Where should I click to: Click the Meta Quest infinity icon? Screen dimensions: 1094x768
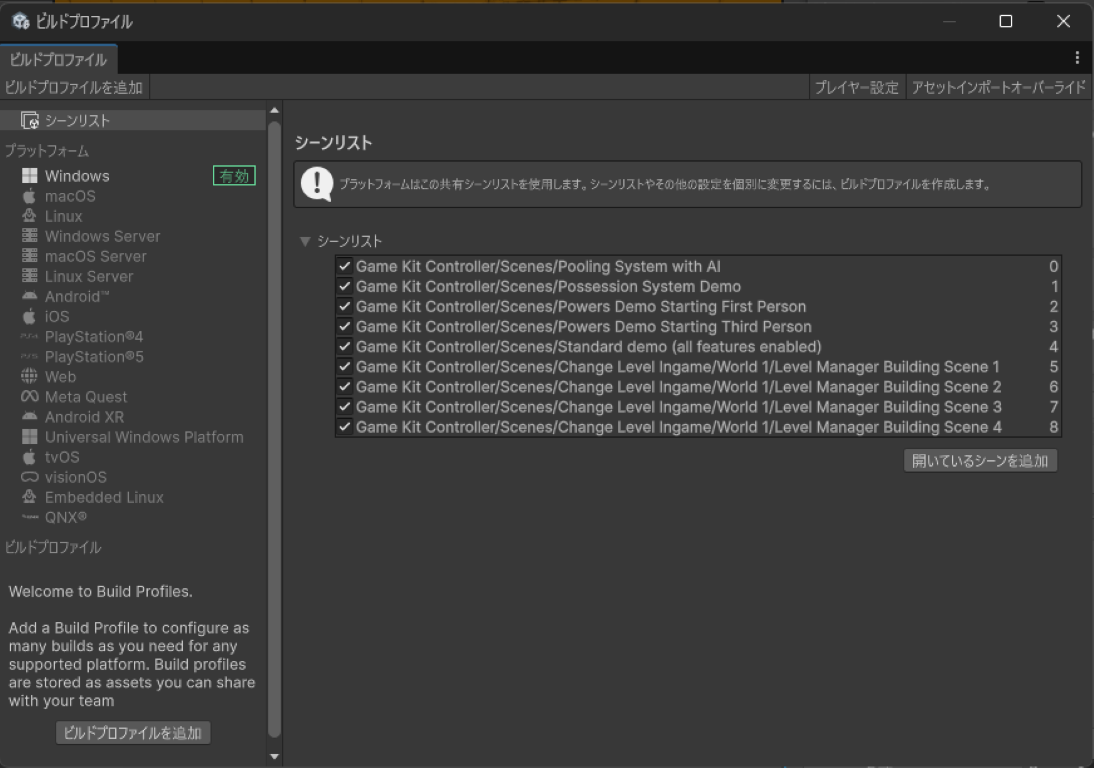pyautogui.click(x=29, y=397)
